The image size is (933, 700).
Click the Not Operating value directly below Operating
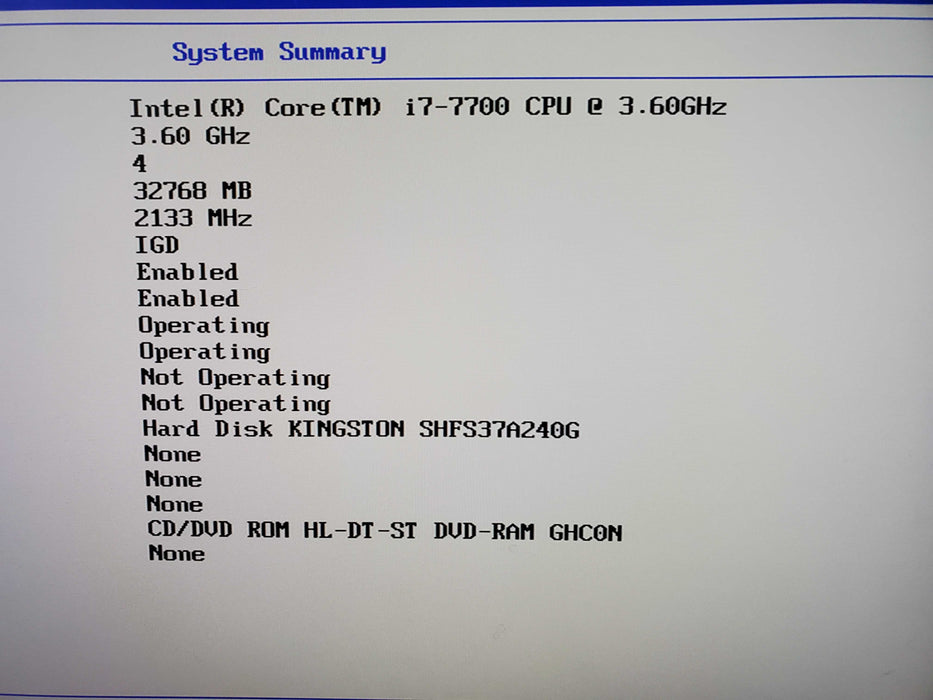(x=236, y=378)
